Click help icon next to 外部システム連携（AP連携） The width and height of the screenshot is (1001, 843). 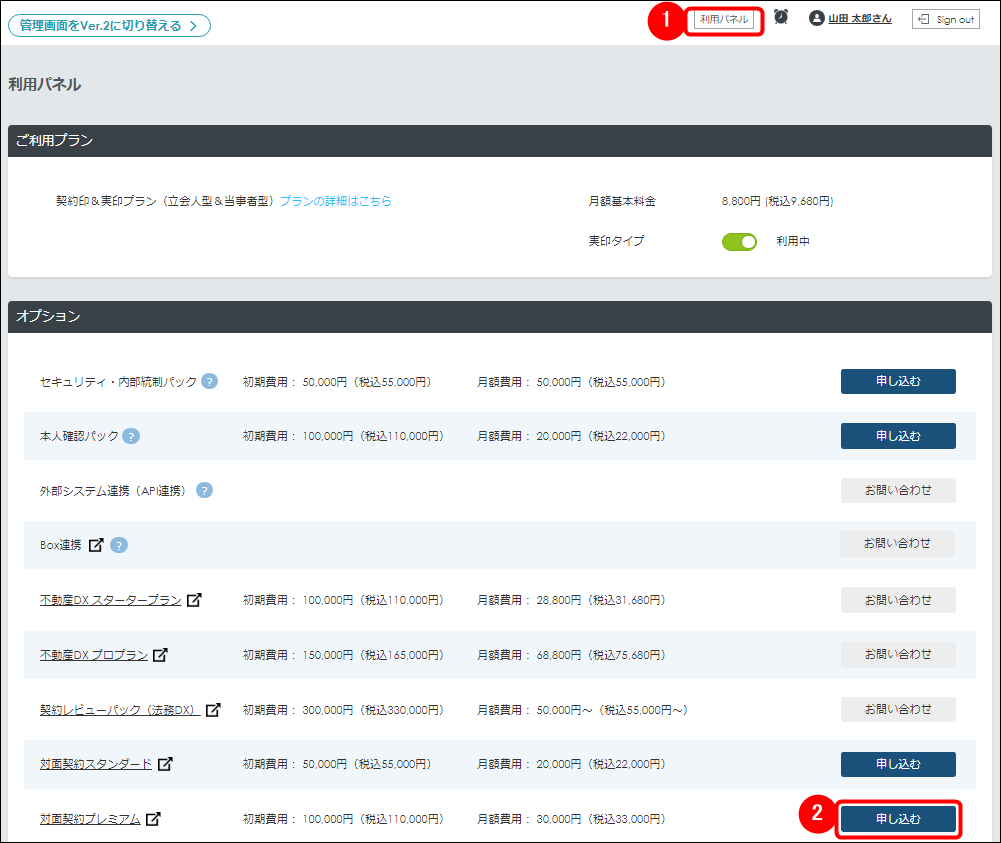click(x=205, y=490)
